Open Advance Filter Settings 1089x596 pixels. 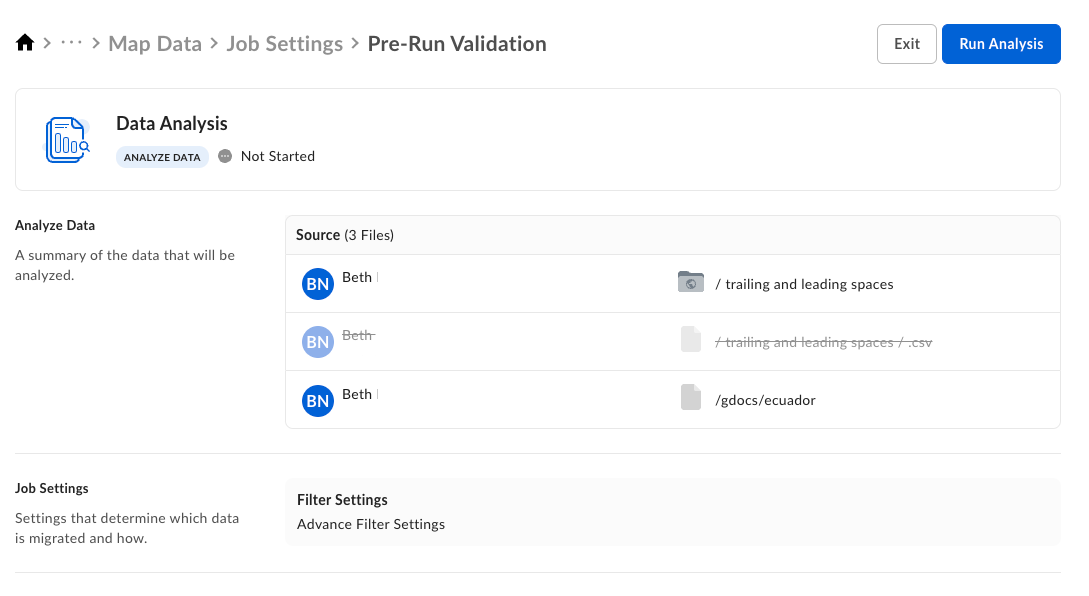click(x=371, y=524)
